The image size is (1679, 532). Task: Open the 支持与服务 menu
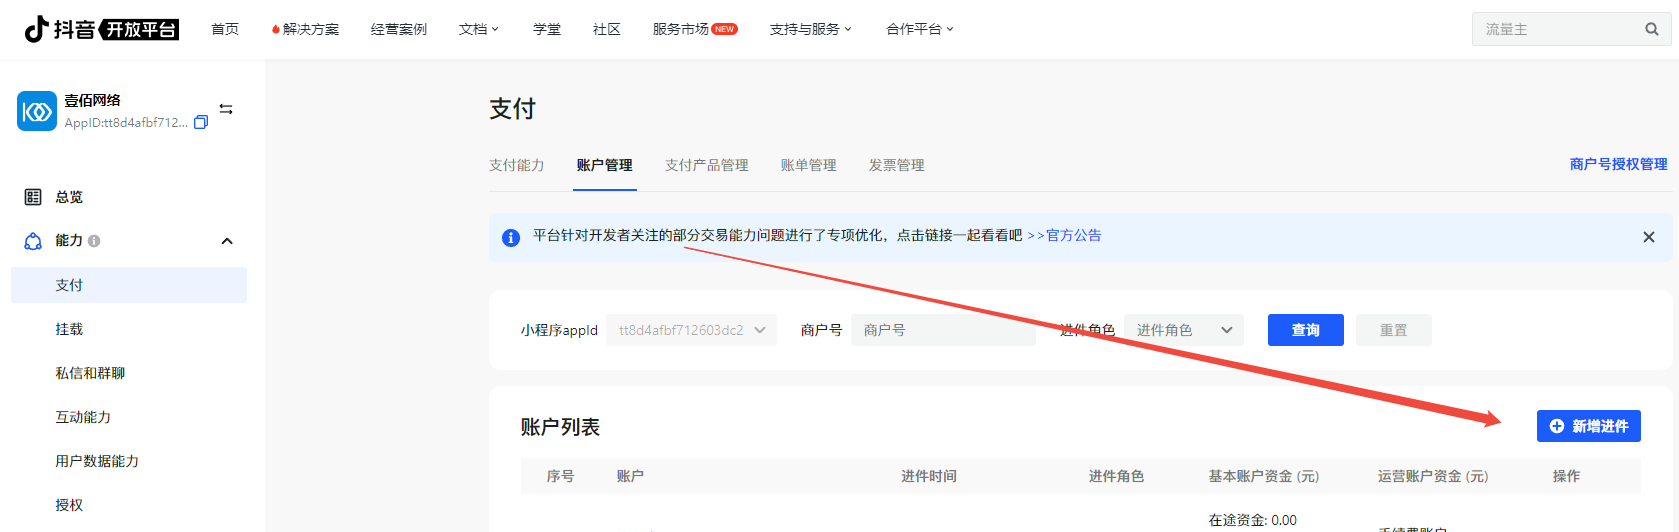tap(810, 29)
